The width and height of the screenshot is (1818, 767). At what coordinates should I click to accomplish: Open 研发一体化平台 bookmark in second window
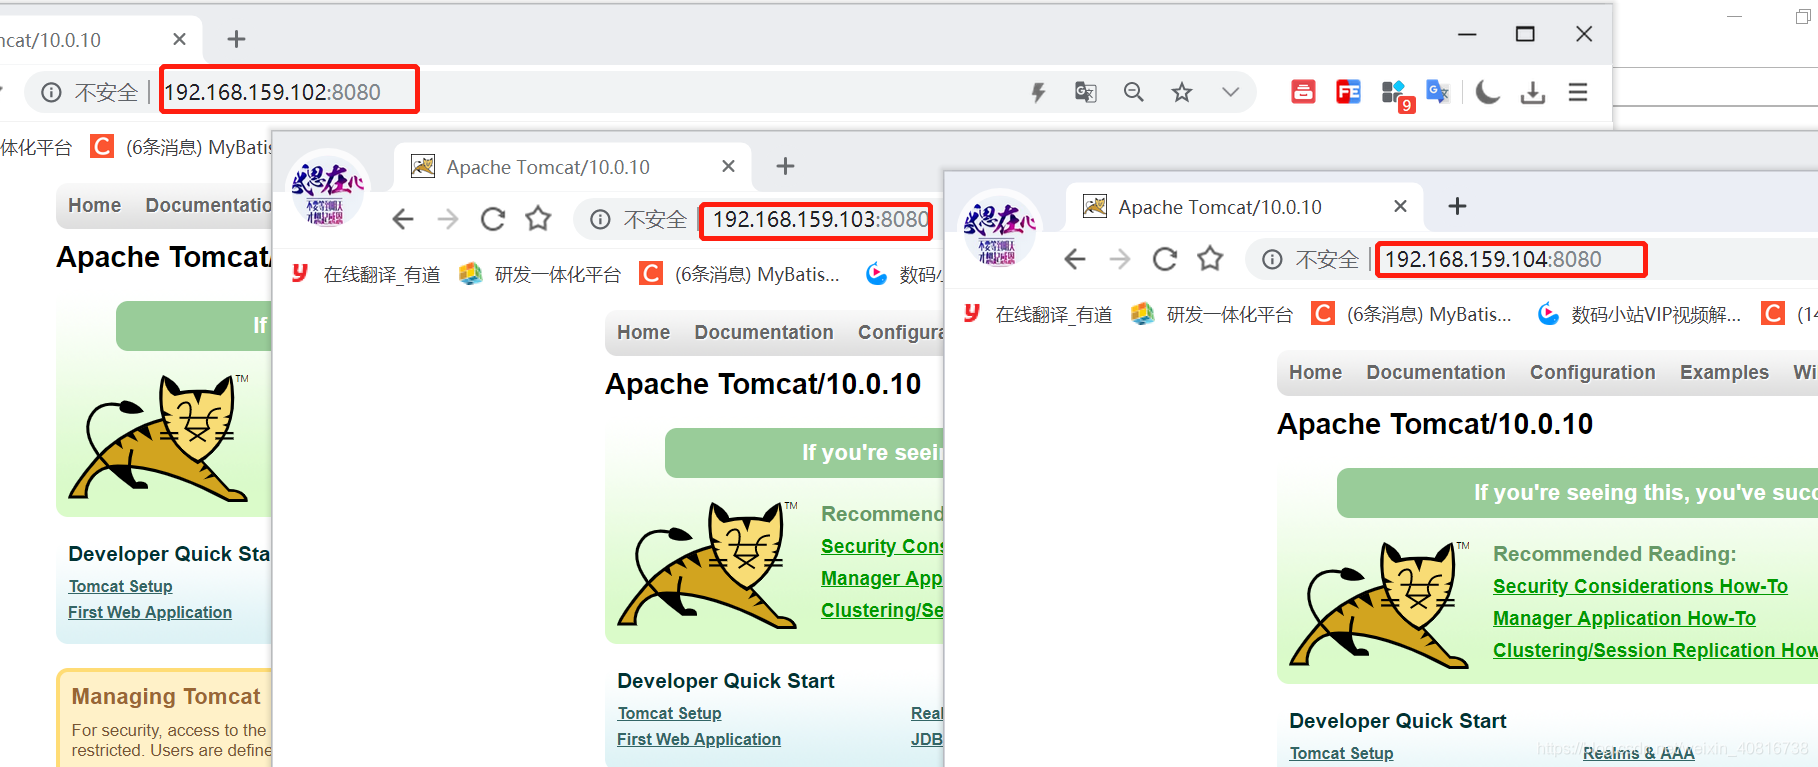(540, 274)
